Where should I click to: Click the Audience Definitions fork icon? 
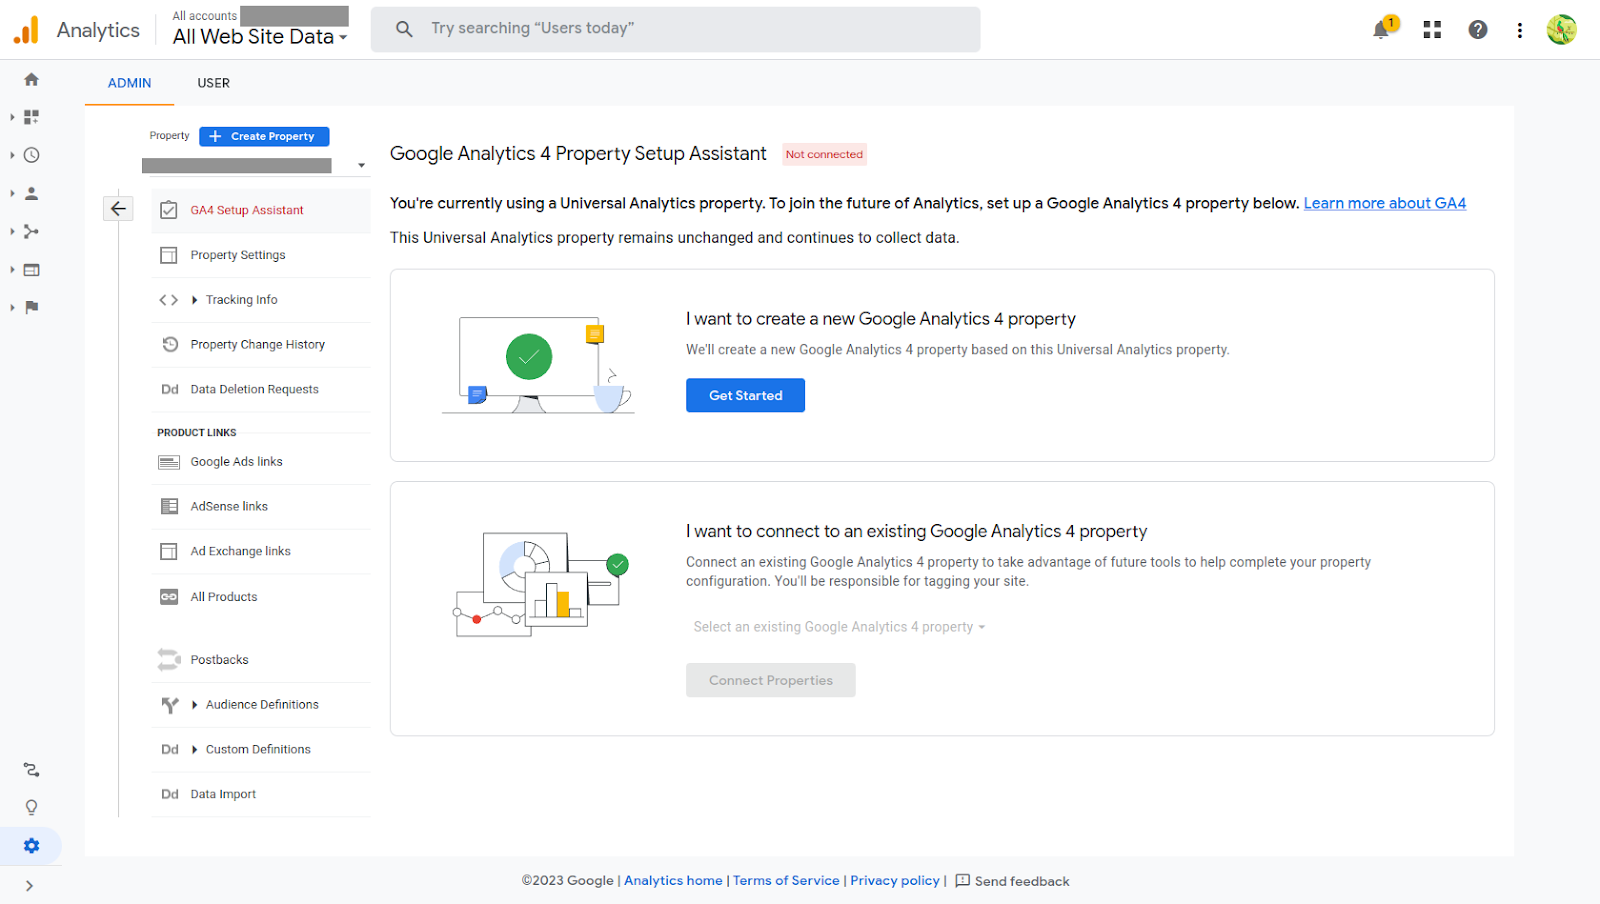click(x=169, y=705)
